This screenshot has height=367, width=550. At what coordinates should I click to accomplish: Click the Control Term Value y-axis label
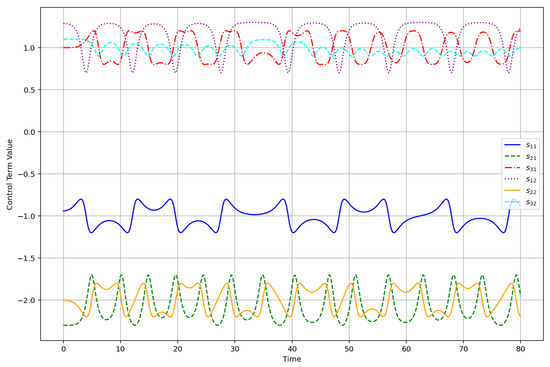(9, 174)
